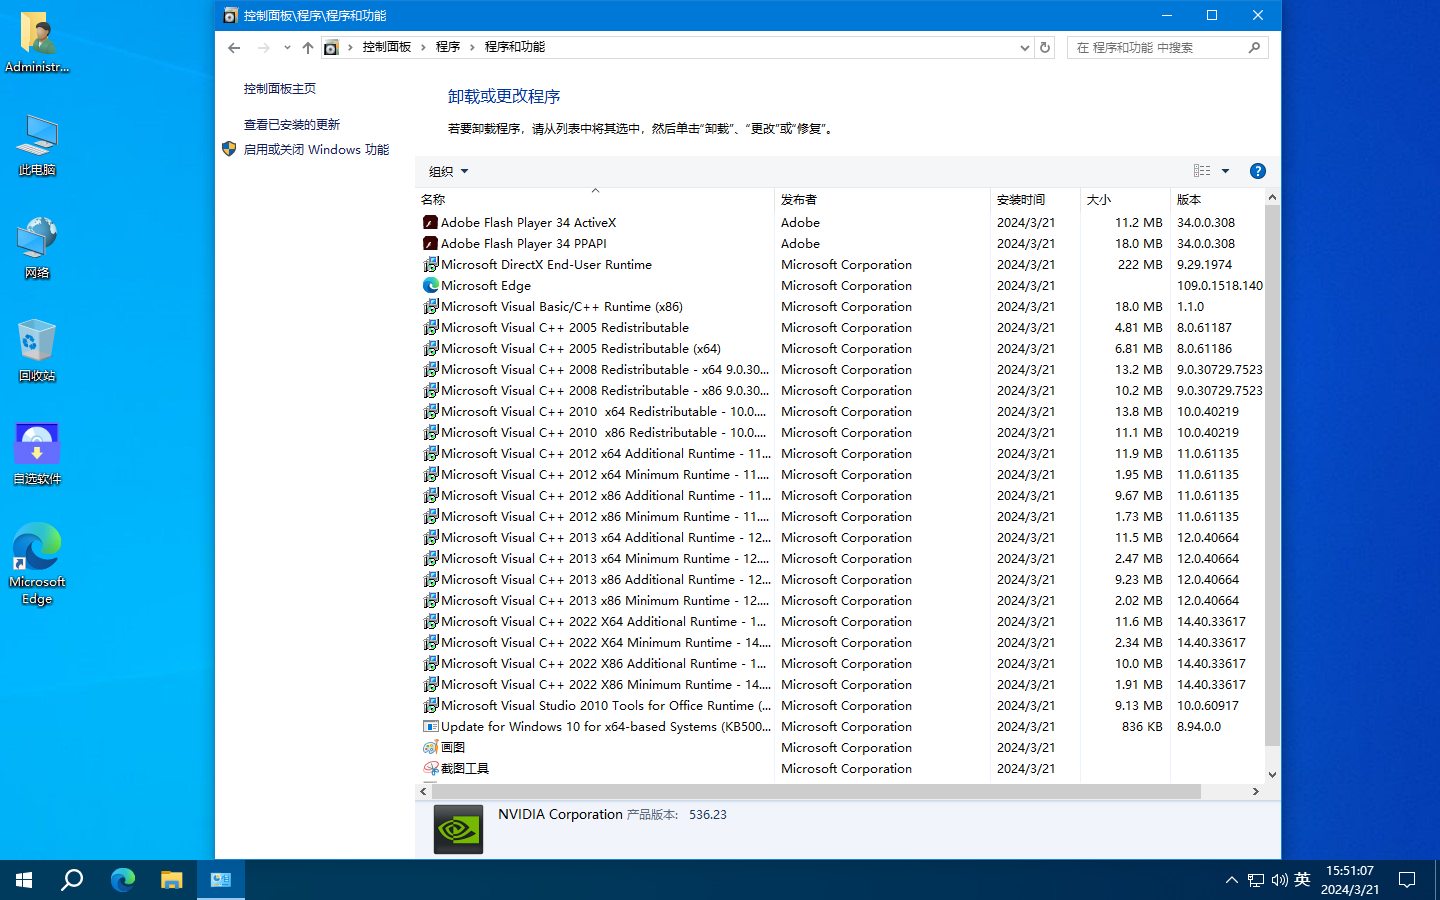The image size is (1440, 900).
Task: Click the help question mark icon
Action: 1257,171
